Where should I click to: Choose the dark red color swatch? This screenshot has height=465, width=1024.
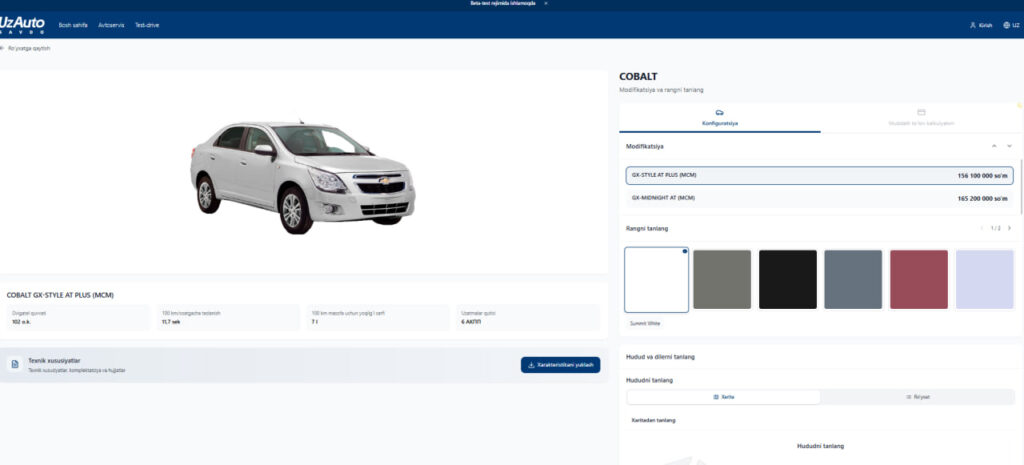click(919, 279)
